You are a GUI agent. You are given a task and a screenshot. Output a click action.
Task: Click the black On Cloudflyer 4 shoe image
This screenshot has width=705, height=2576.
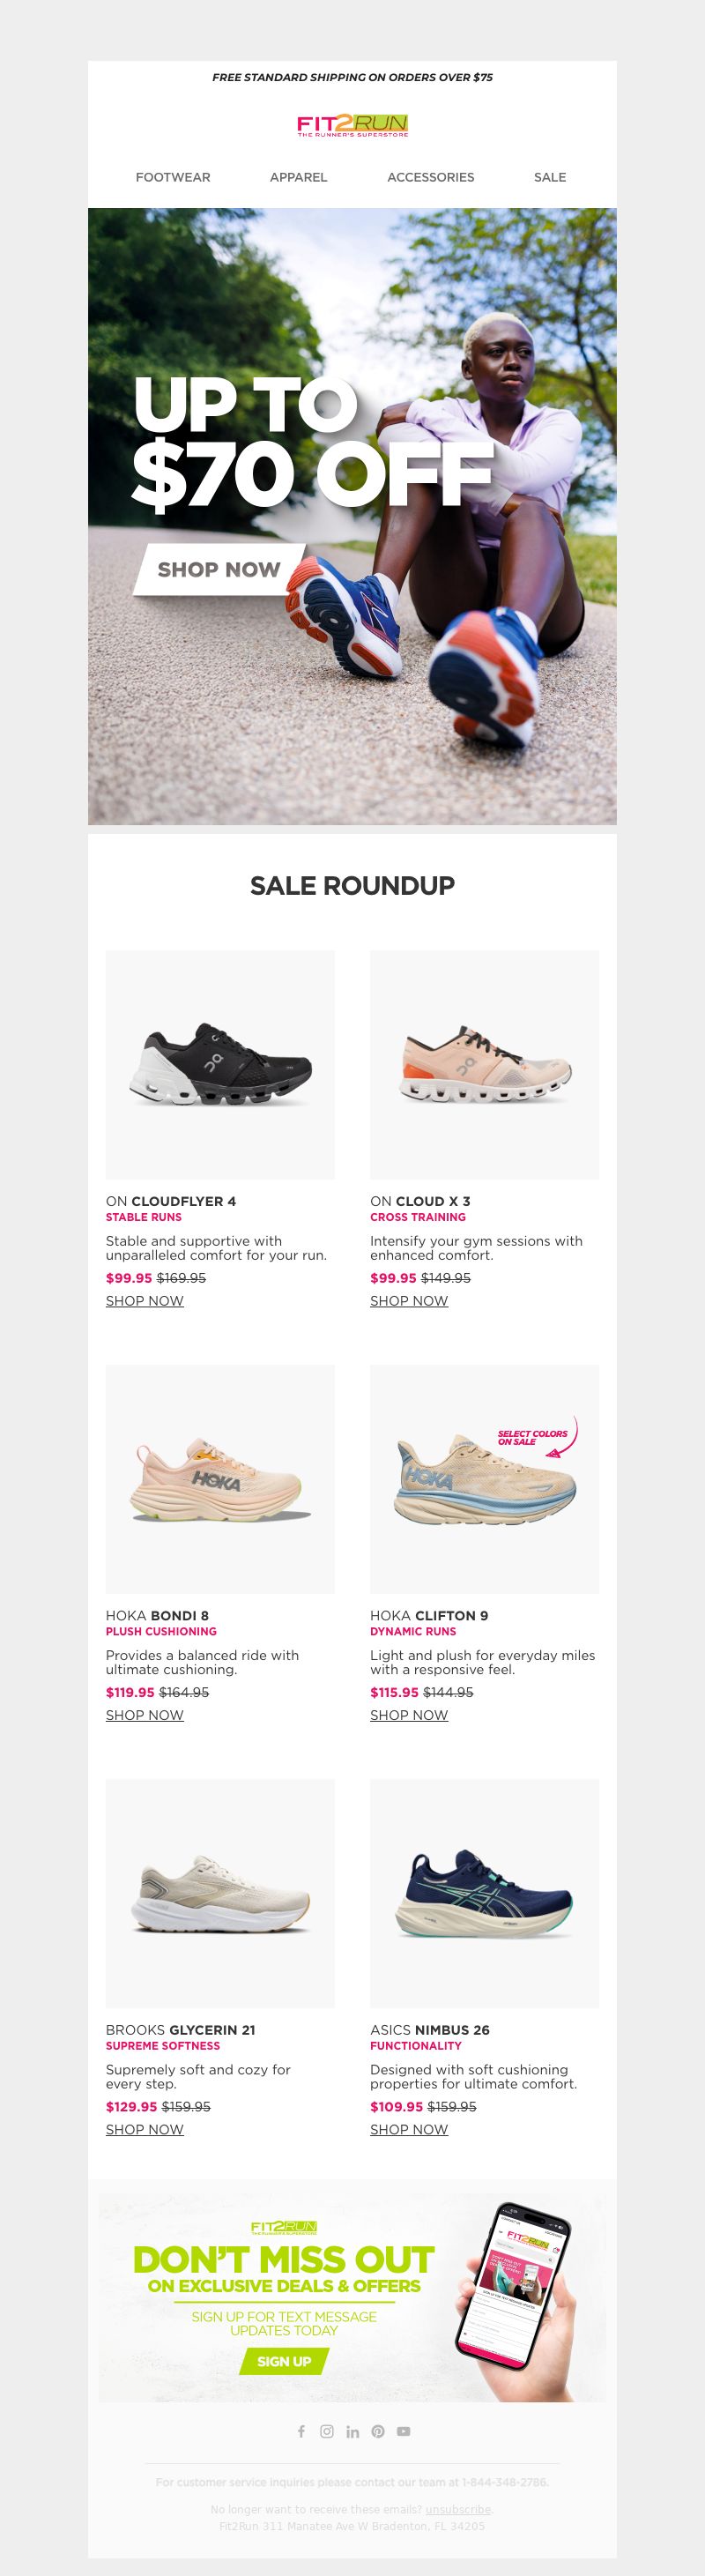(220, 1064)
